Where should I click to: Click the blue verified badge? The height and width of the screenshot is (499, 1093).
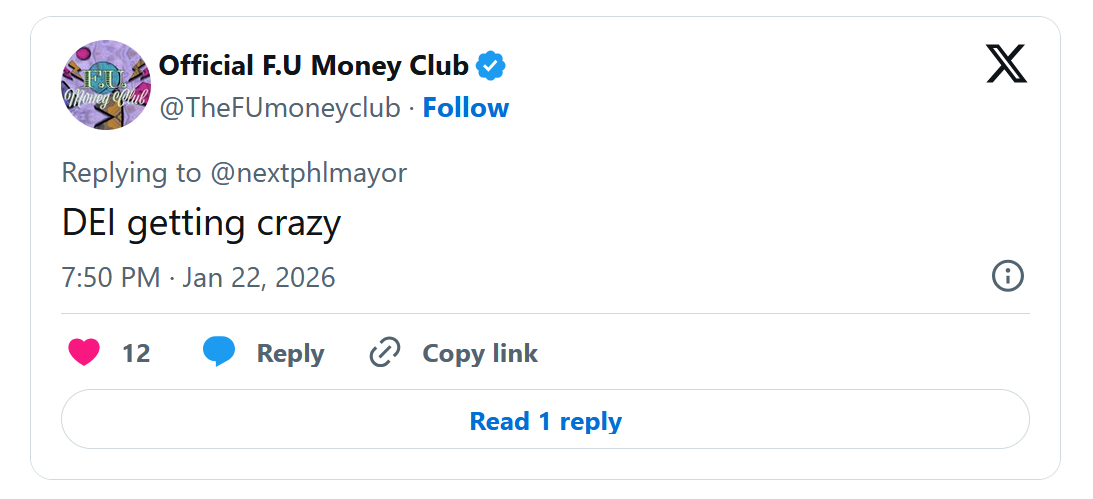(x=490, y=67)
